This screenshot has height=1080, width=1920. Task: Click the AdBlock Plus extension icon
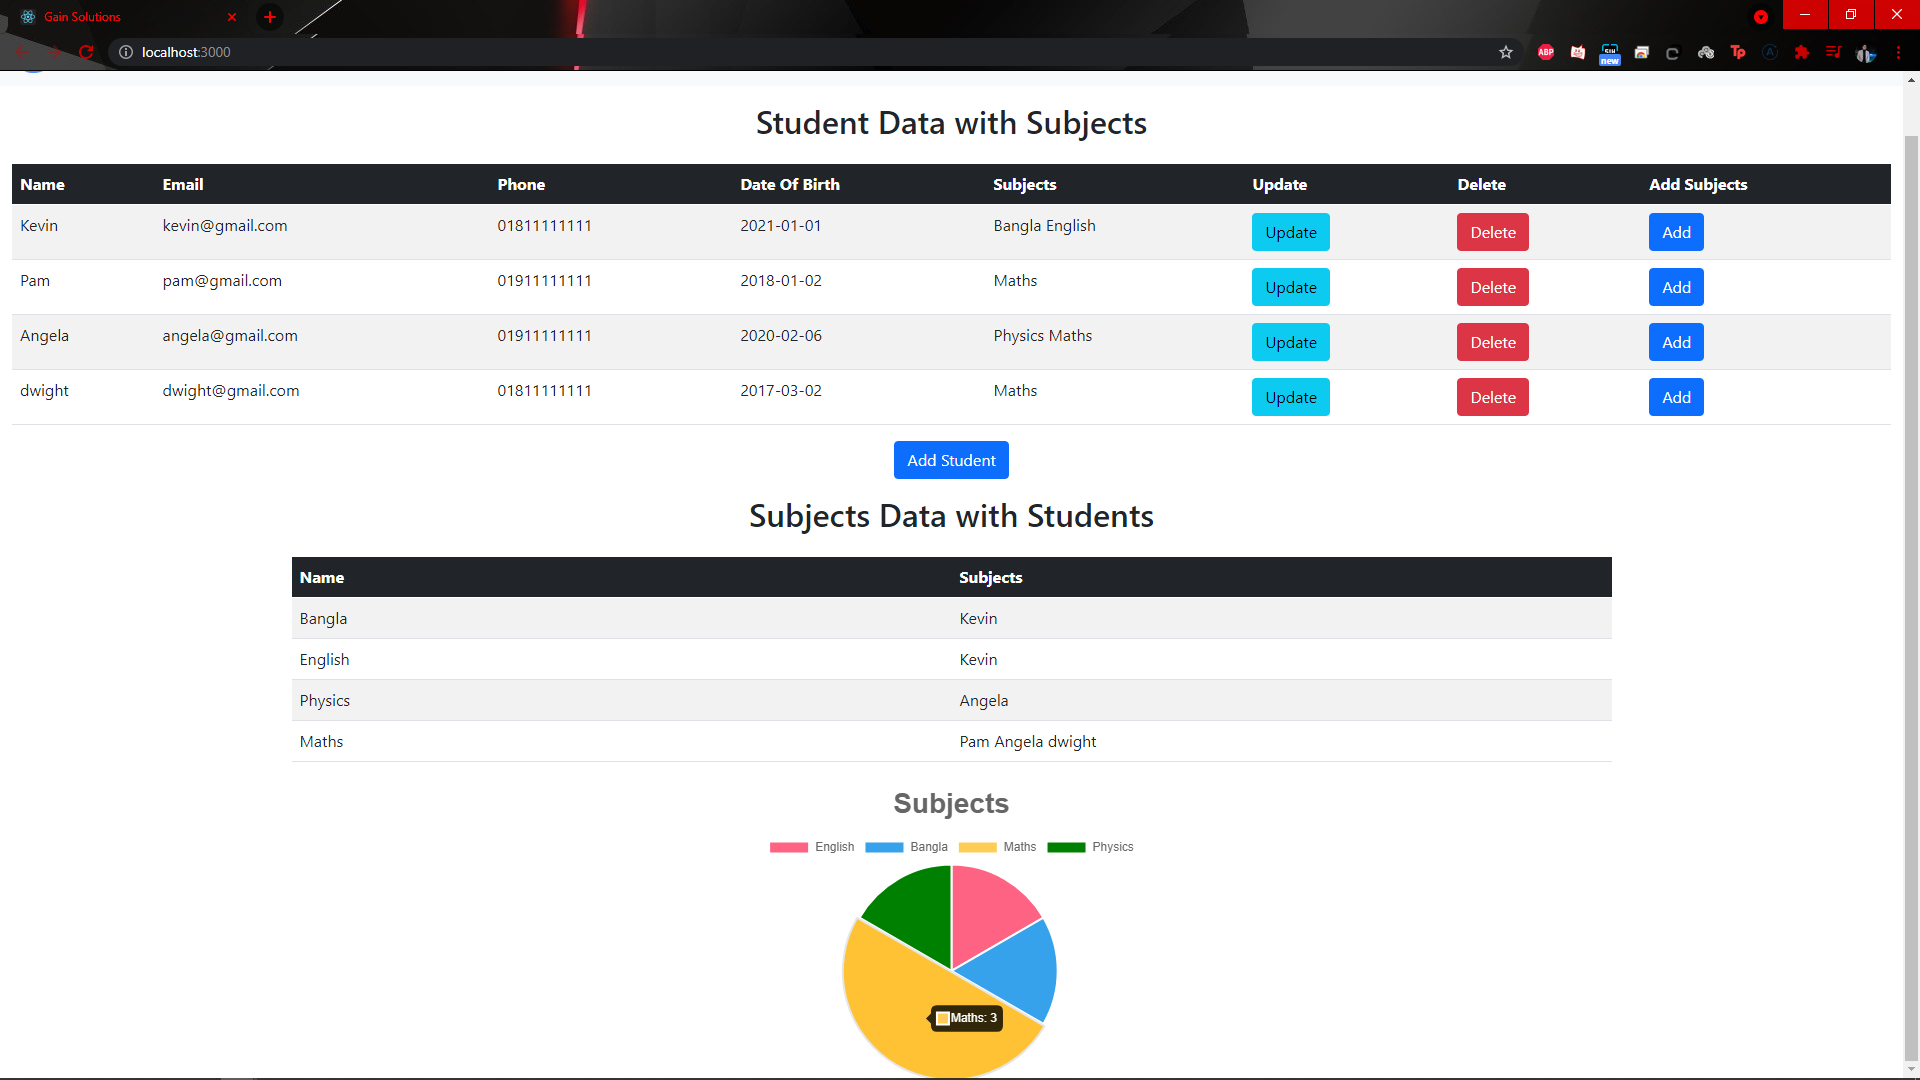coord(1545,52)
